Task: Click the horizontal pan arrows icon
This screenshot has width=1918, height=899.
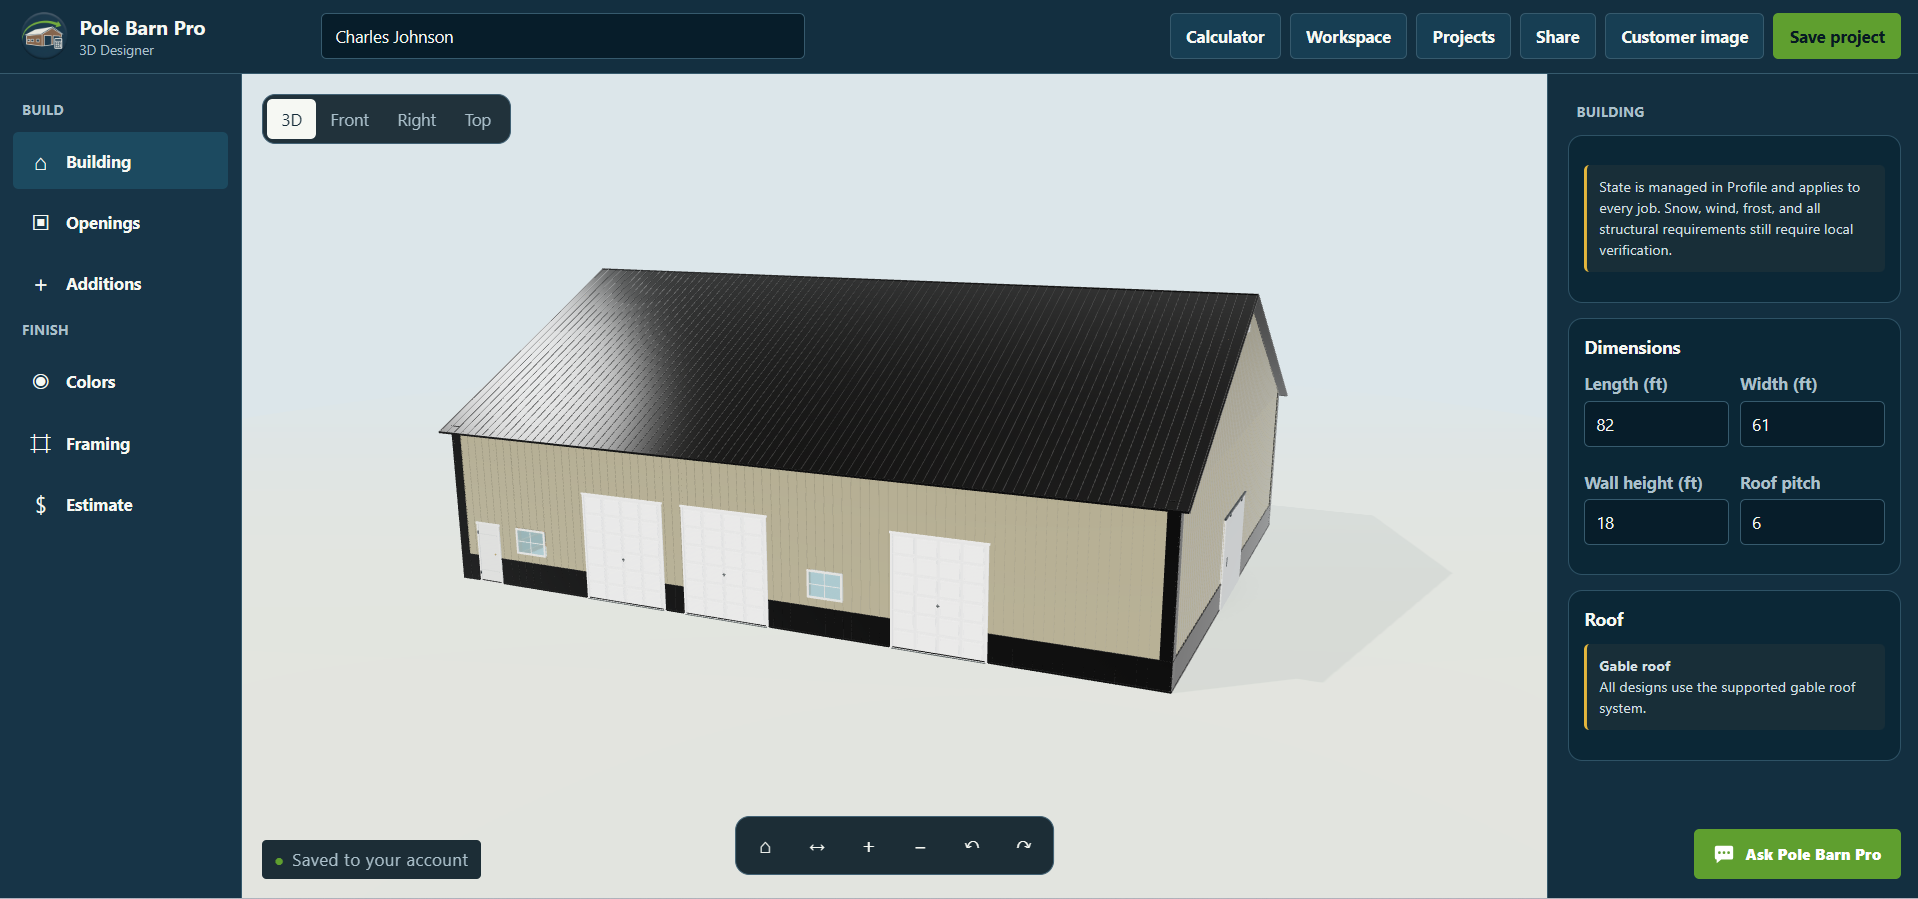Action: [817, 847]
